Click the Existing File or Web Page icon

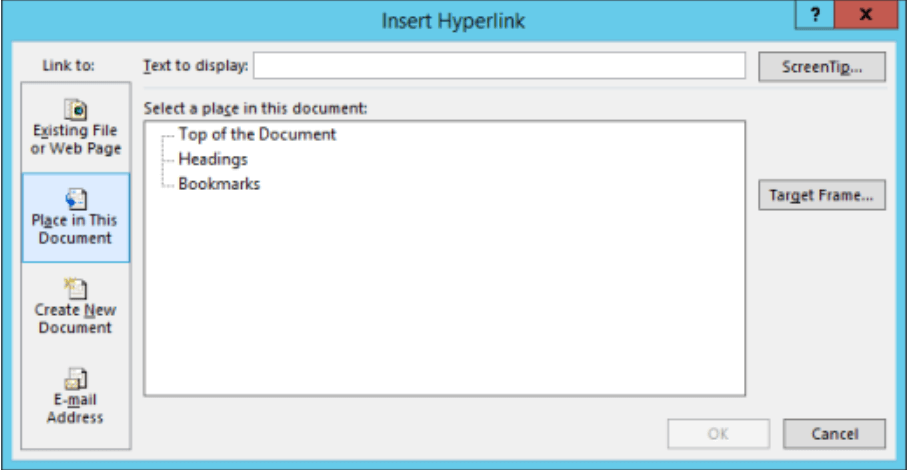[76, 109]
